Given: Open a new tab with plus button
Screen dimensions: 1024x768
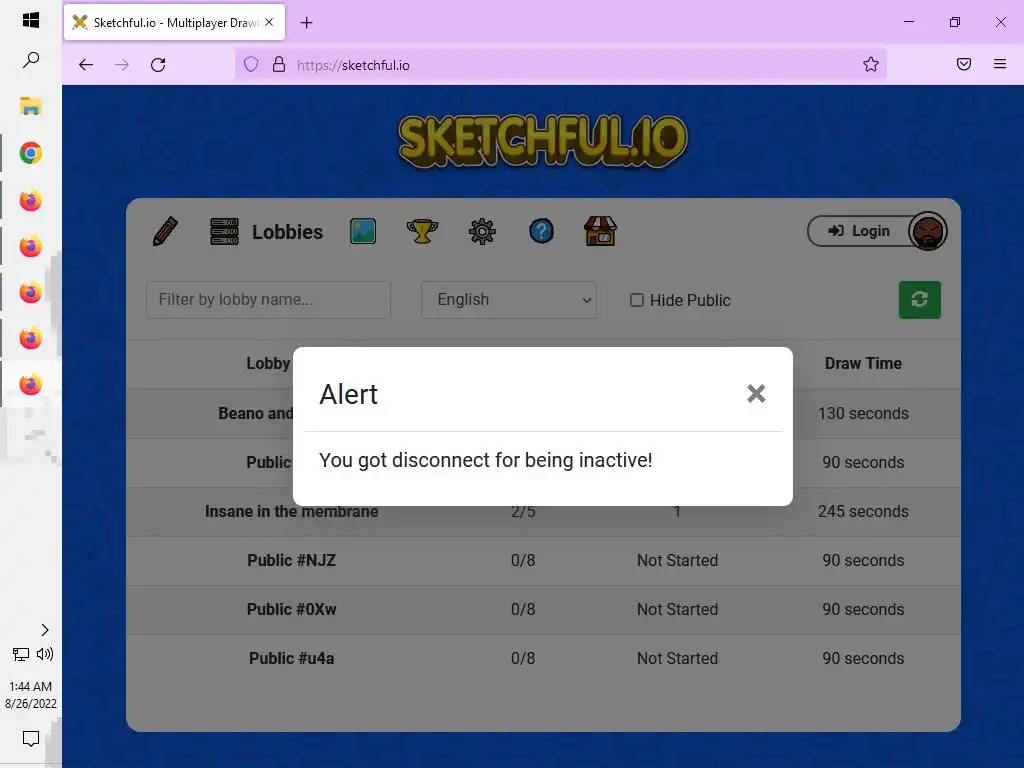Looking at the screenshot, I should click(x=306, y=23).
